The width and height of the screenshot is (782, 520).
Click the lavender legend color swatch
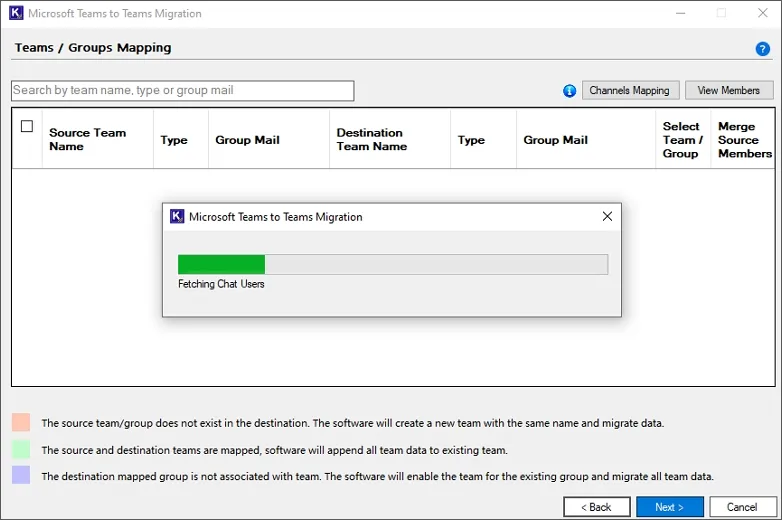[x=21, y=475]
